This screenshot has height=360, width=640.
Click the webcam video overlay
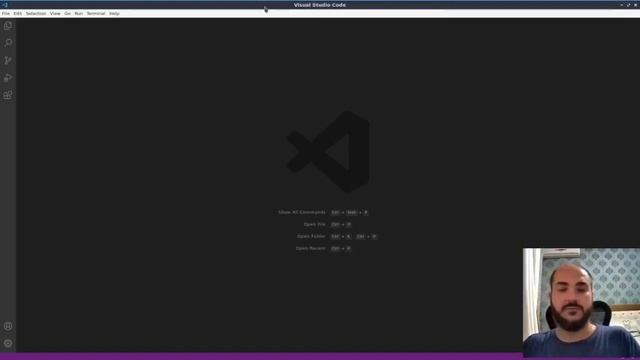(x=581, y=302)
